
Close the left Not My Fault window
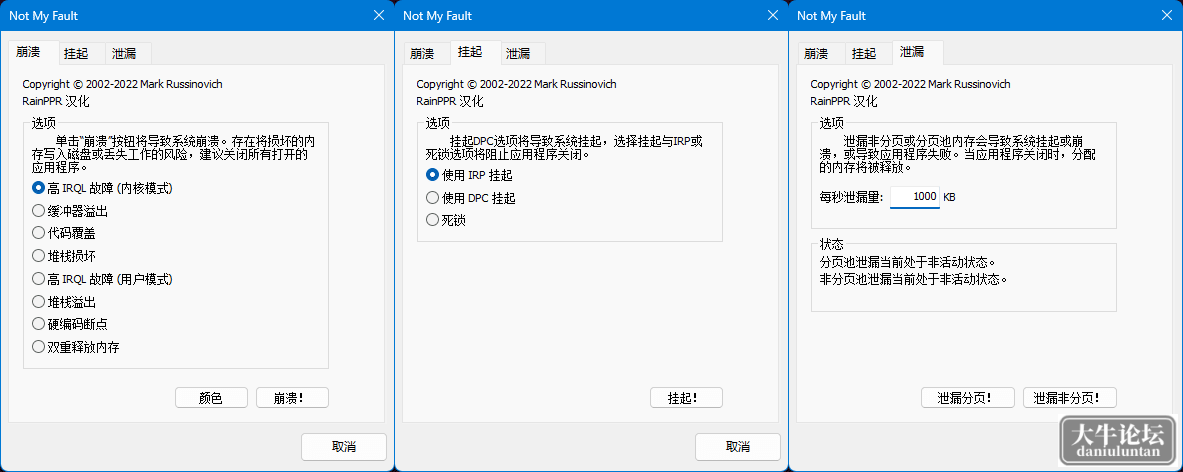pyautogui.click(x=379, y=15)
